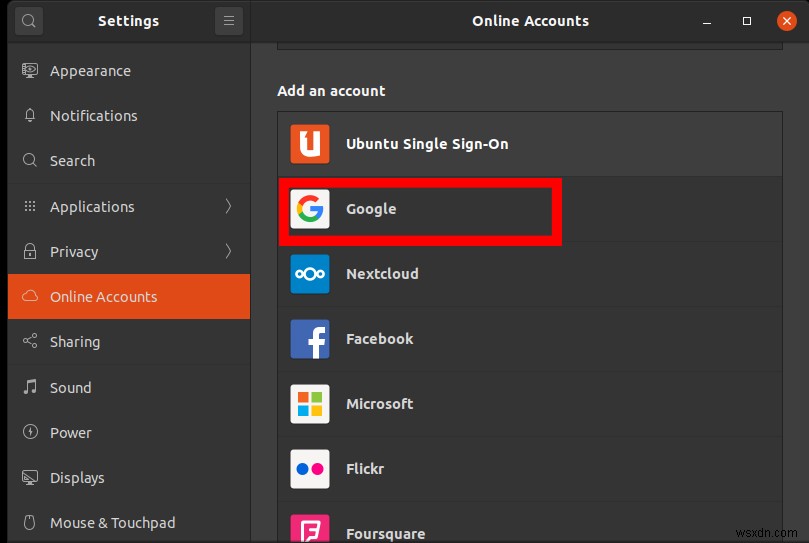The height and width of the screenshot is (543, 809).
Task: Open the Appearance settings panel
Action: [90, 71]
